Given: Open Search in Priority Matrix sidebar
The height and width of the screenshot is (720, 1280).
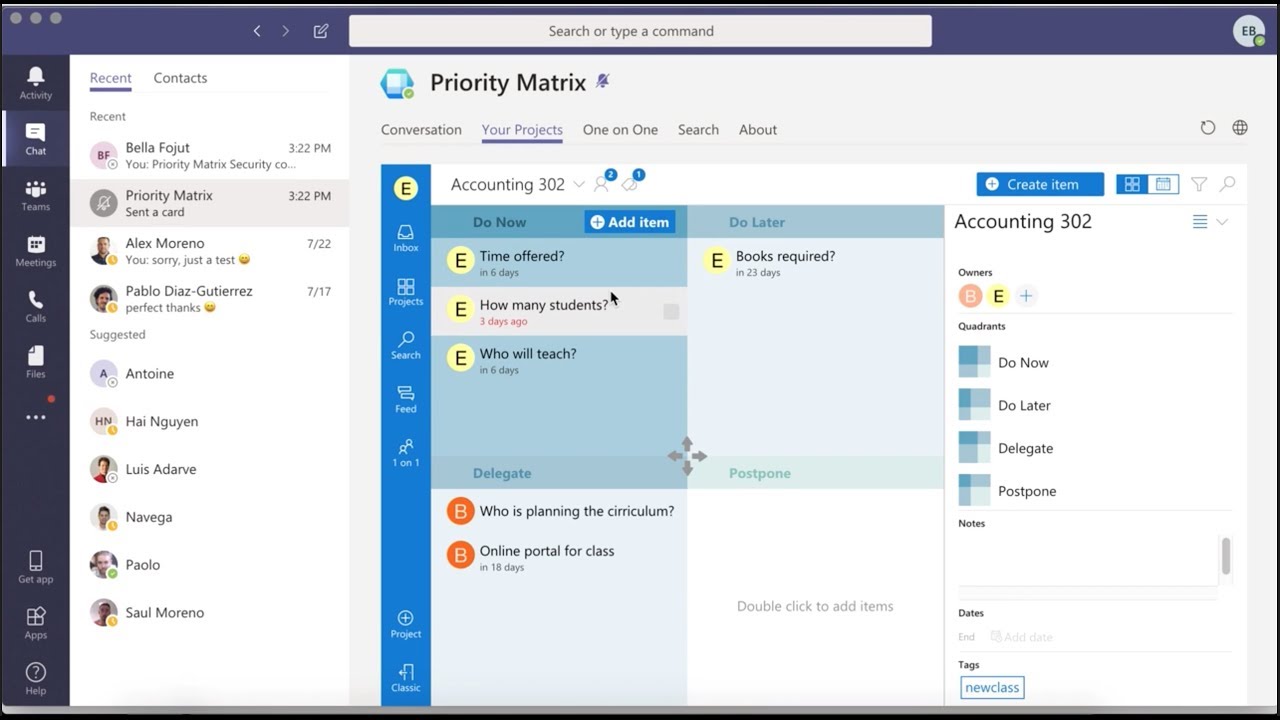Looking at the screenshot, I should coord(406,345).
